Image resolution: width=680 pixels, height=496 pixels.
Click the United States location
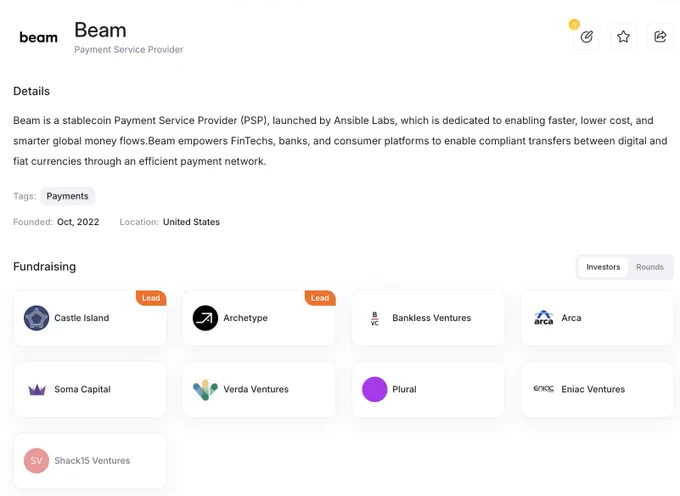191,222
